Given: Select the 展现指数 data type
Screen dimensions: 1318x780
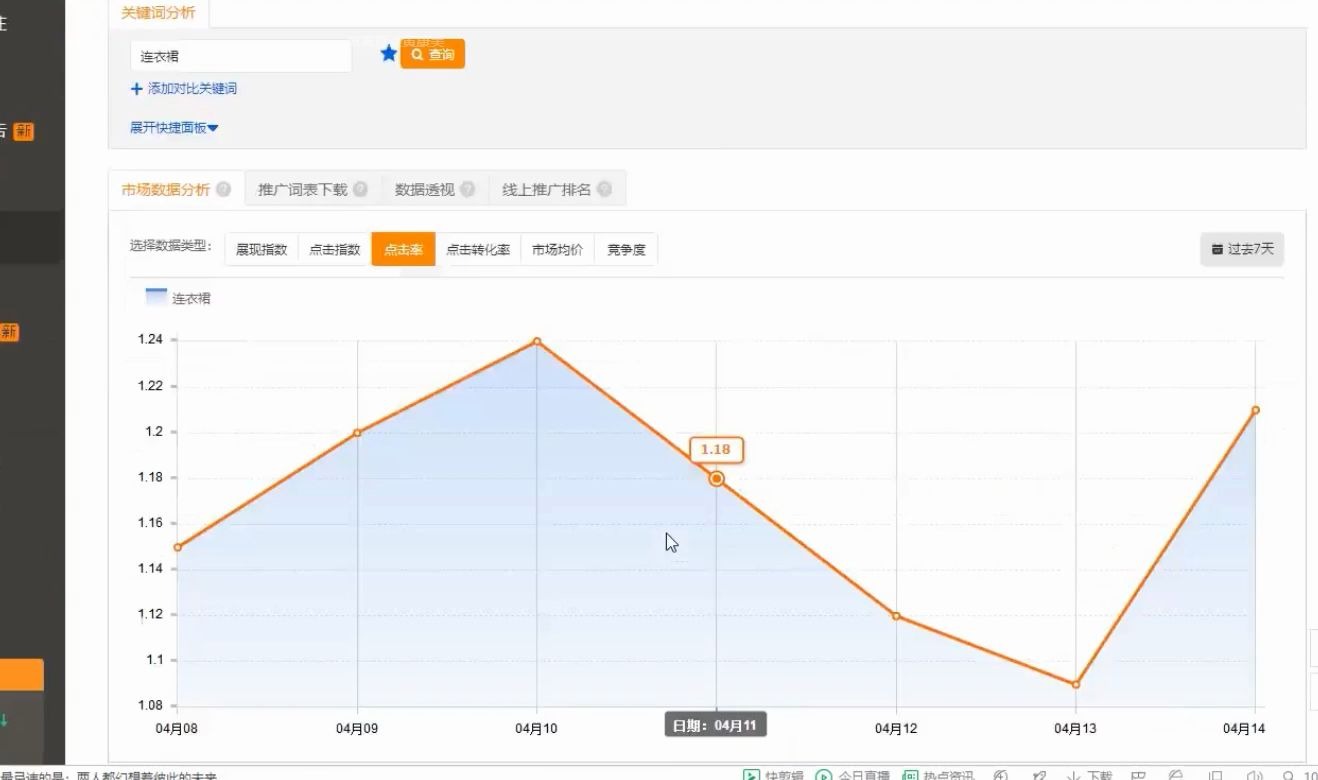Looking at the screenshot, I should click(261, 250).
